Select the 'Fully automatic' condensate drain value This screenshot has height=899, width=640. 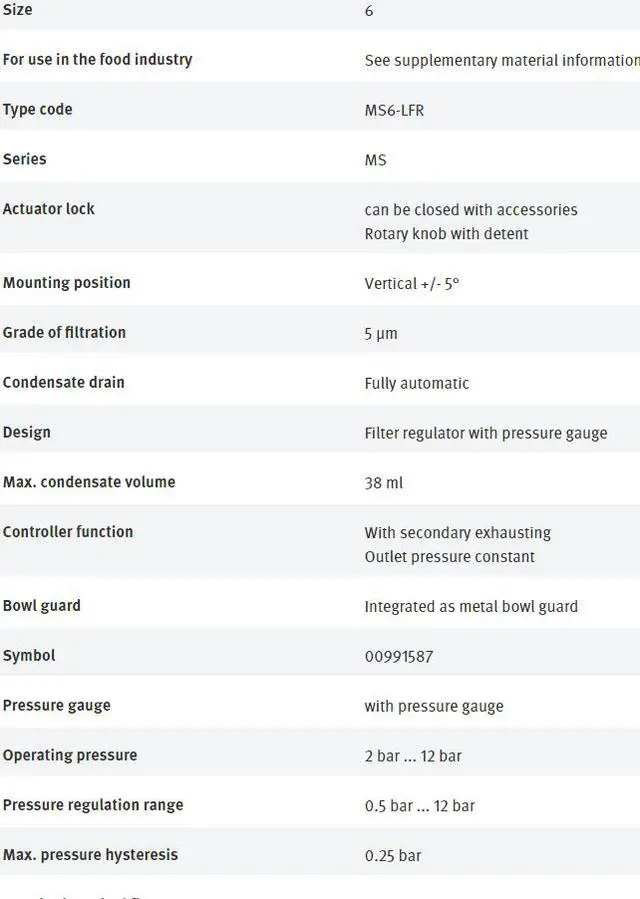pyautogui.click(x=417, y=384)
